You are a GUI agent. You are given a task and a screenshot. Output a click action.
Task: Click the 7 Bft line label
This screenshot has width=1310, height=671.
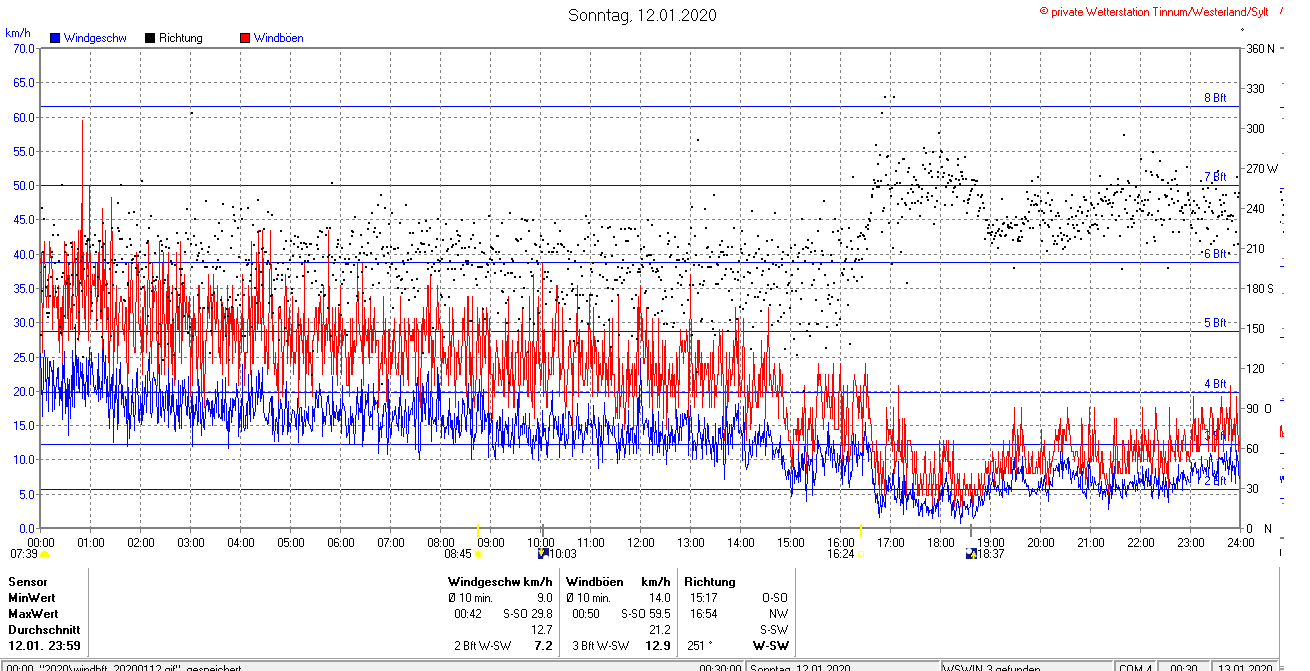click(1214, 177)
